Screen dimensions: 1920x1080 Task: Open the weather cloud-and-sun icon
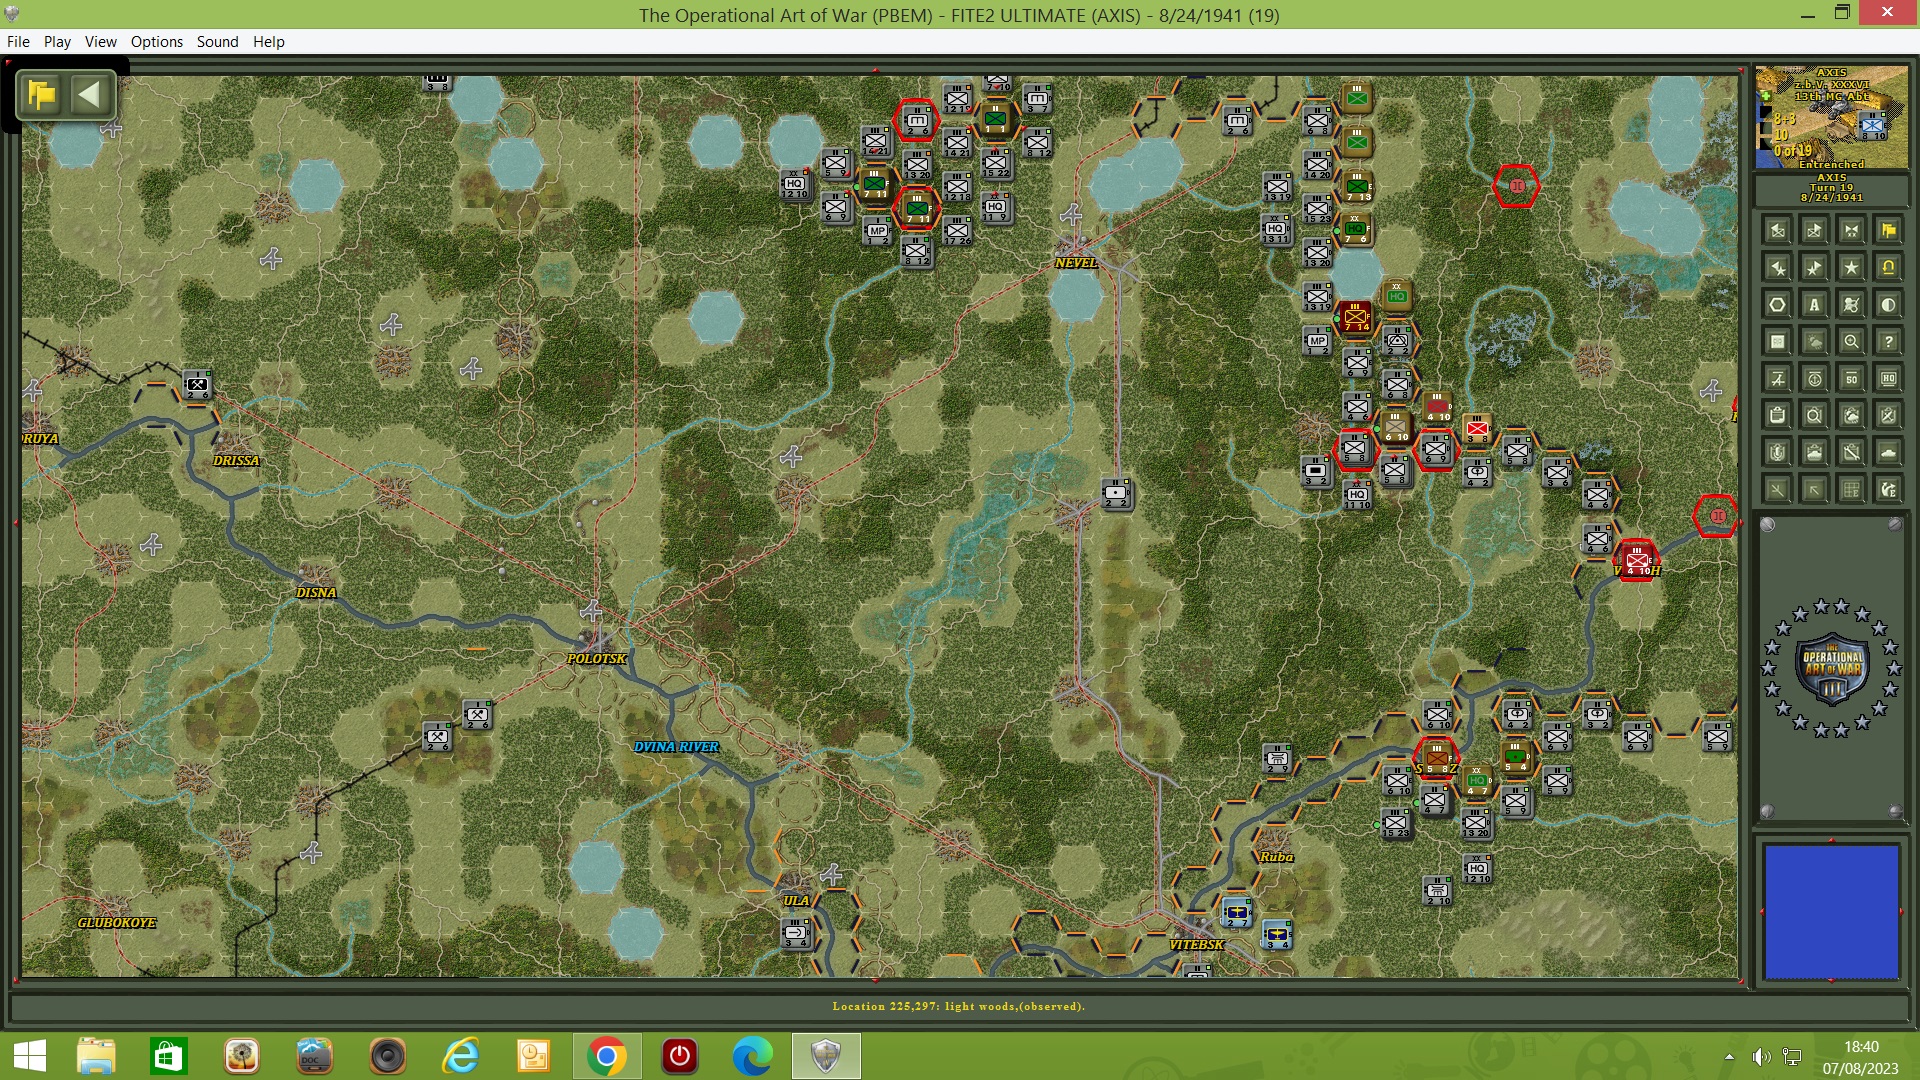tap(1814, 342)
